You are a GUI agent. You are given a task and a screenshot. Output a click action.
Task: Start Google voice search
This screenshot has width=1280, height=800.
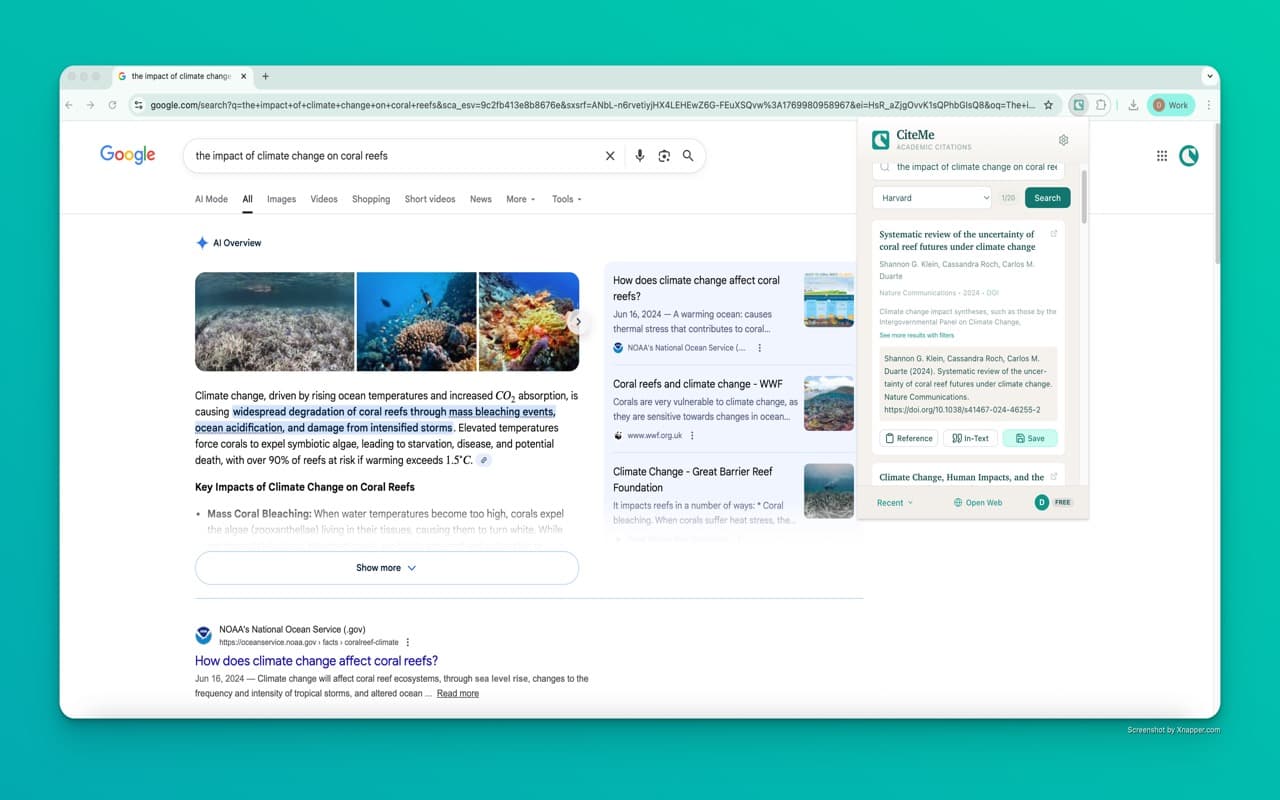(x=640, y=156)
